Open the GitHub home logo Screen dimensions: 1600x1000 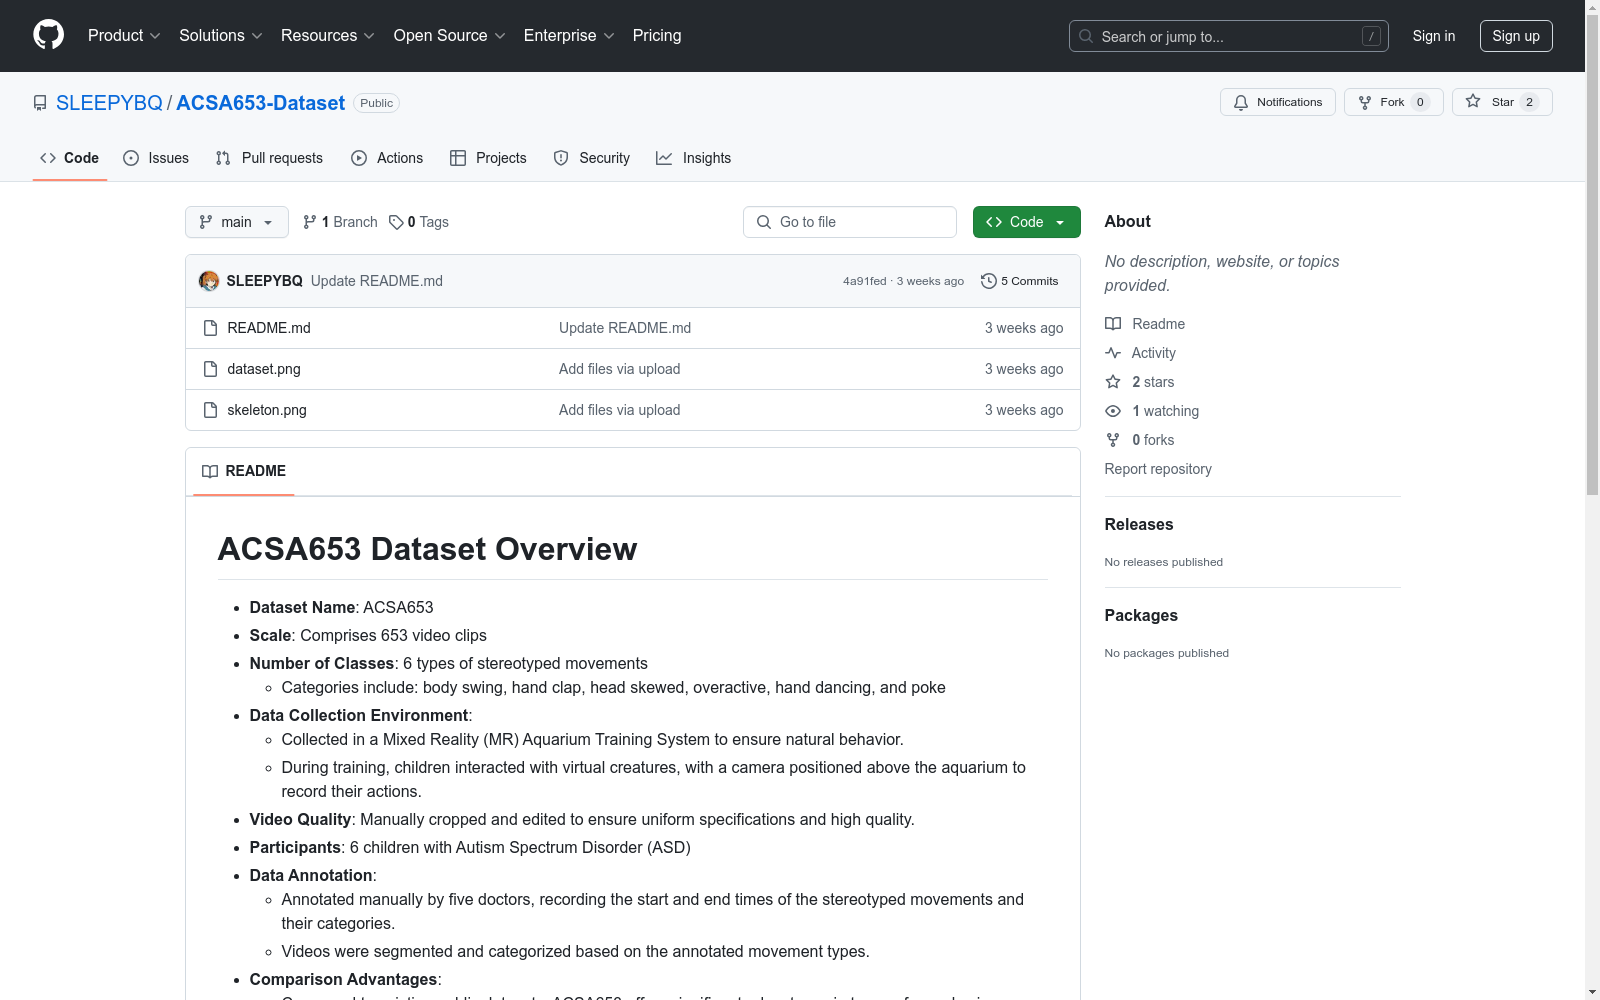pos(48,35)
